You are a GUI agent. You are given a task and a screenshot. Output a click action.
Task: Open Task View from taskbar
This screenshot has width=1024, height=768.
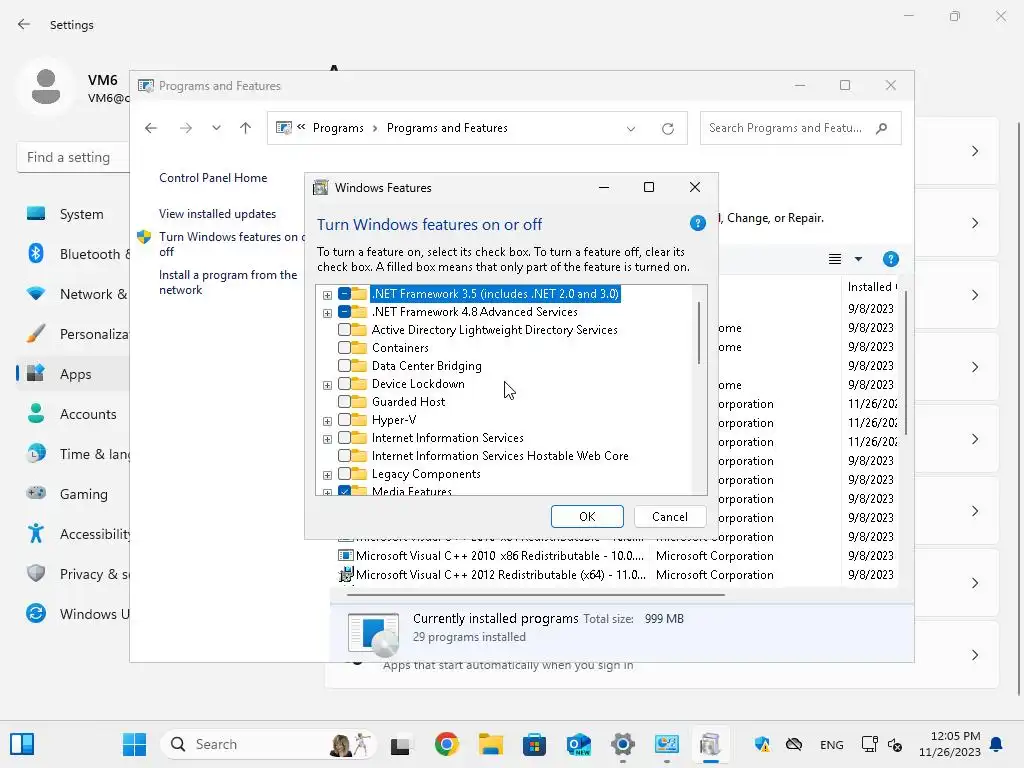tap(400, 744)
